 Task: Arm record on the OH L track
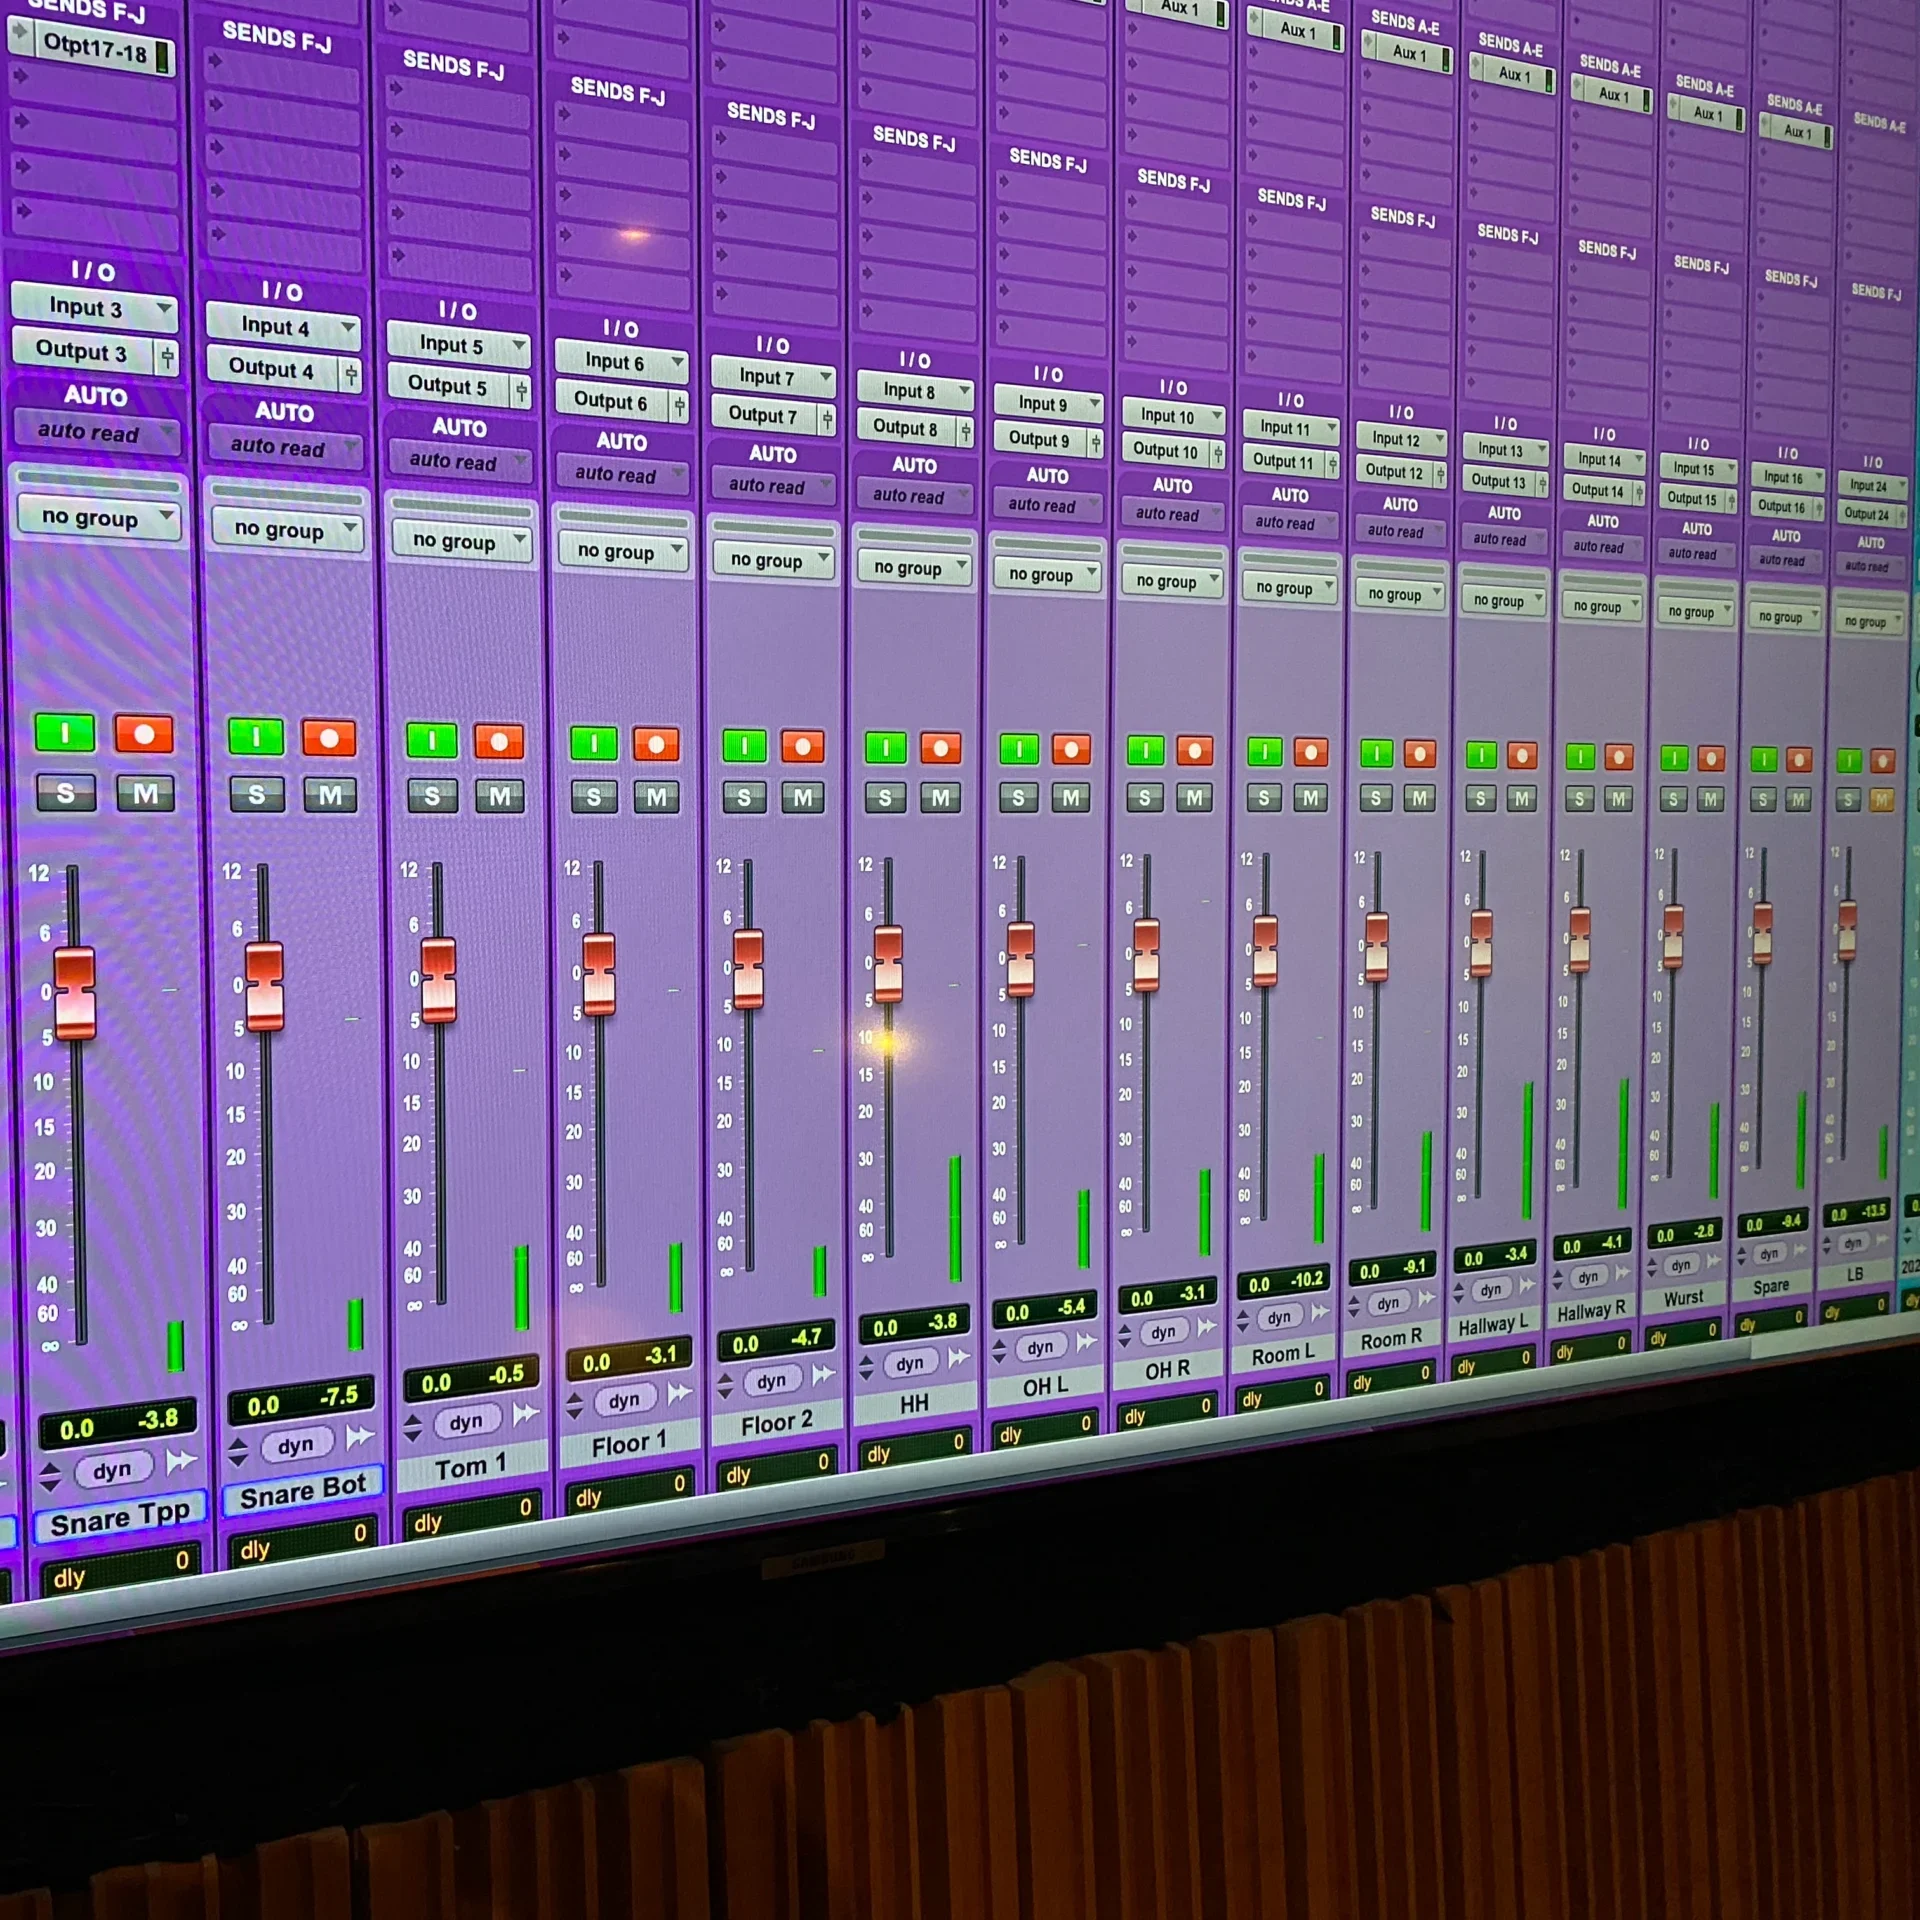pos(1071,750)
